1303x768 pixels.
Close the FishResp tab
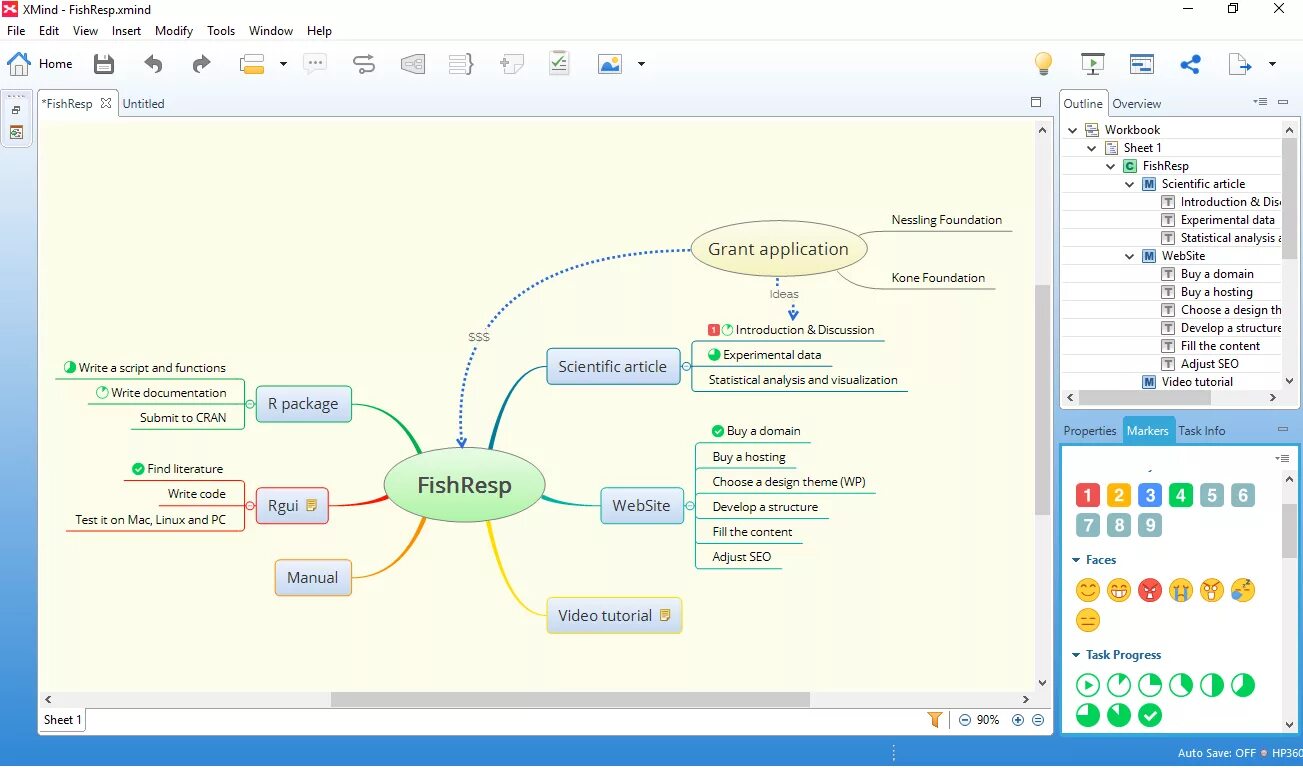[x=106, y=103]
